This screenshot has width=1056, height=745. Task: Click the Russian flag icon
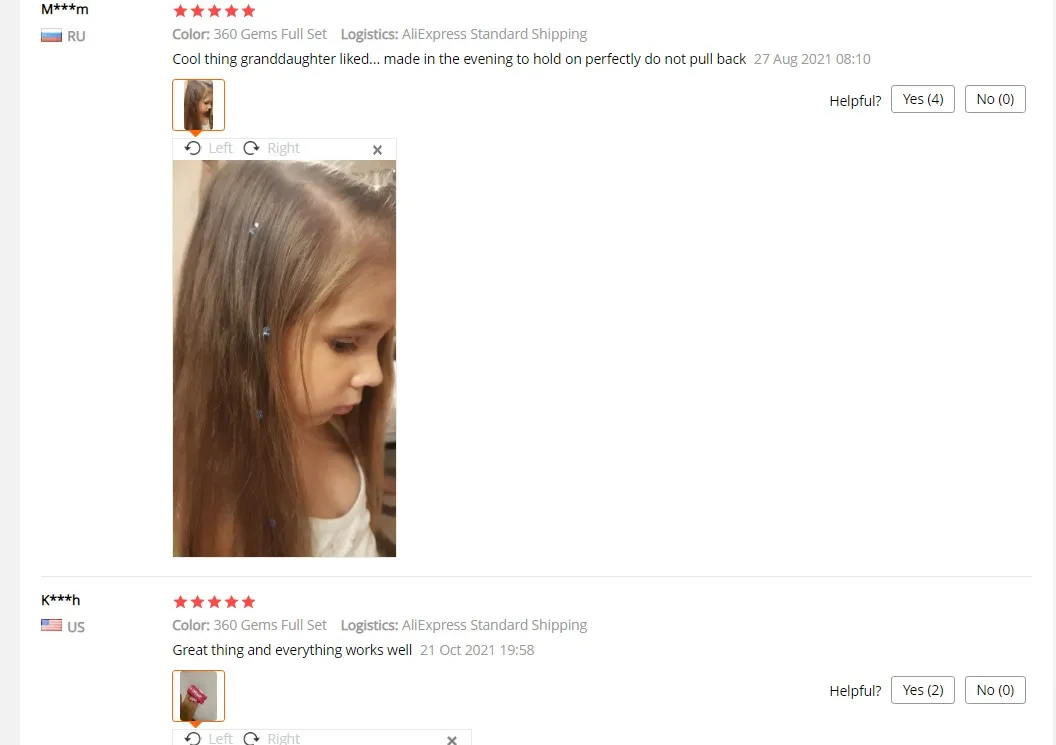51,36
